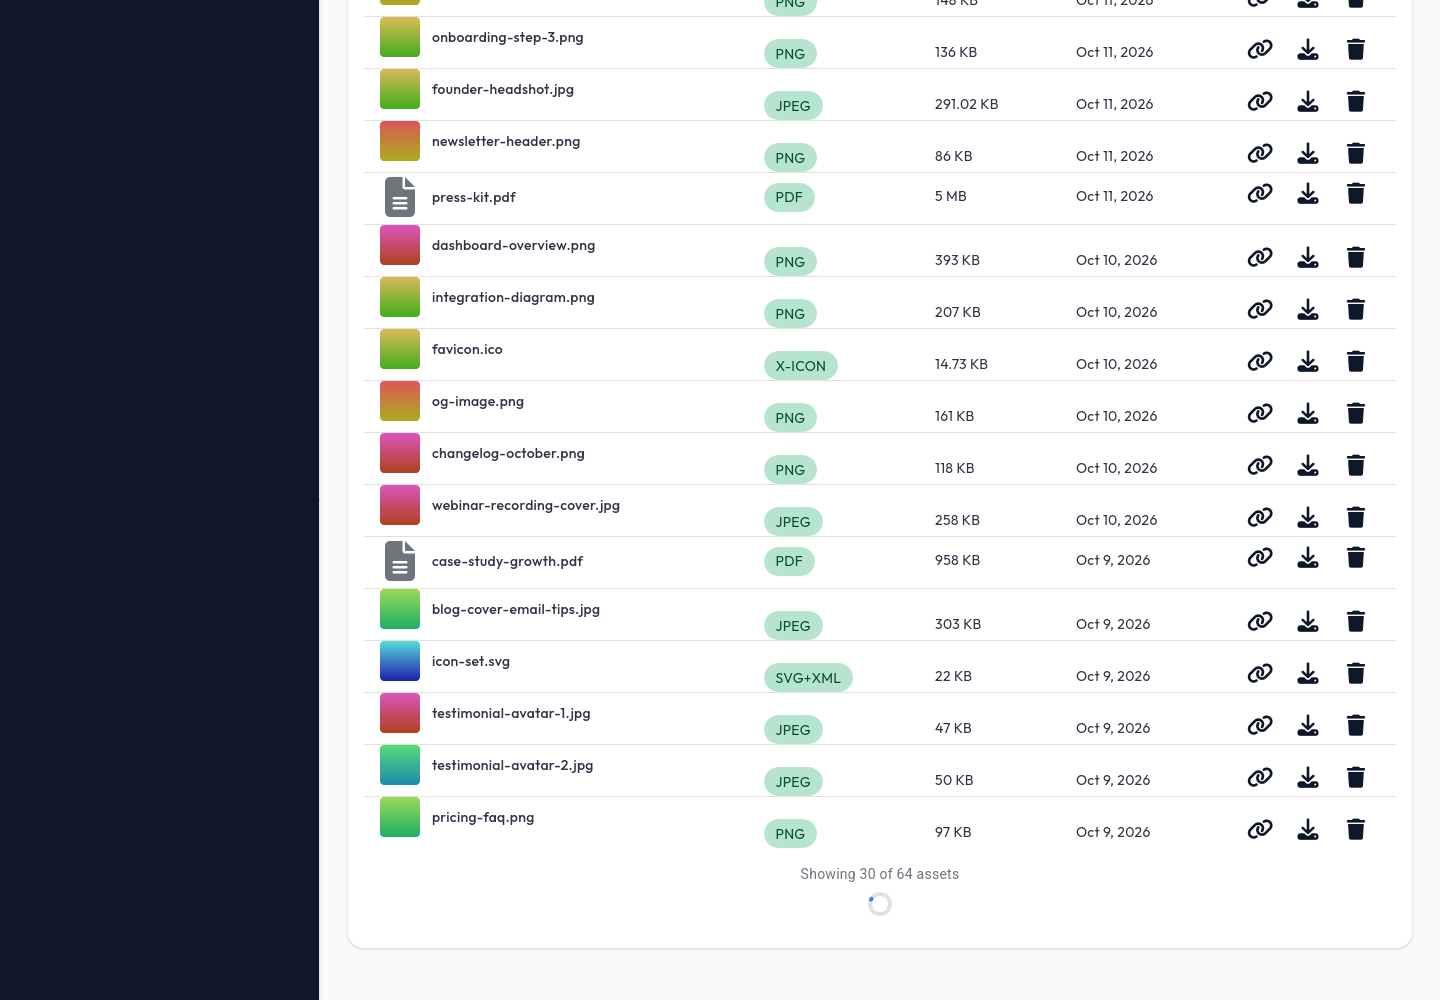Viewport: 1440px width, 1000px height.
Task: Click the SVG+XML type badge
Action: (808, 678)
